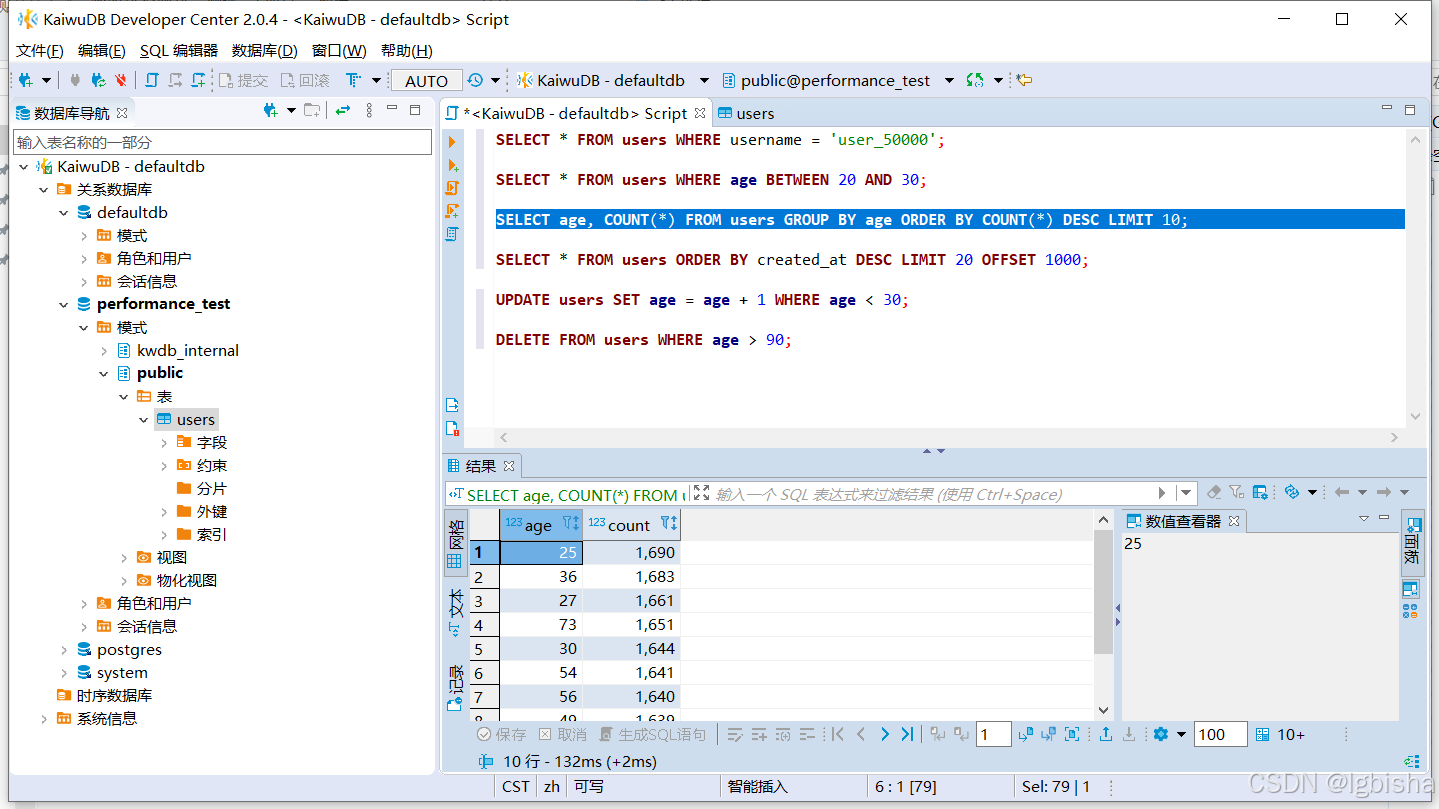Image resolution: width=1439 pixels, height=809 pixels.
Task: Click the execute script icon in the editor gutter
Action: pos(452,188)
